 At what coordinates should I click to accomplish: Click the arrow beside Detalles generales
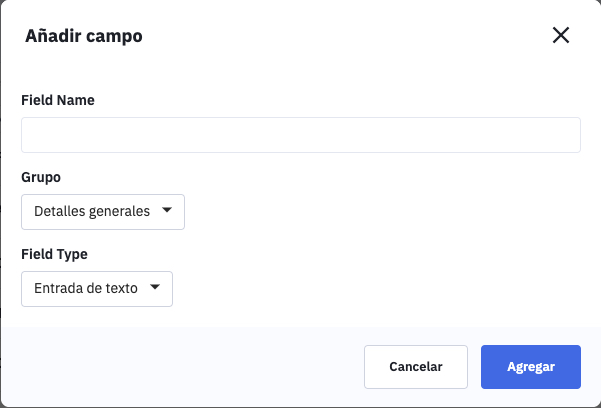click(167, 211)
